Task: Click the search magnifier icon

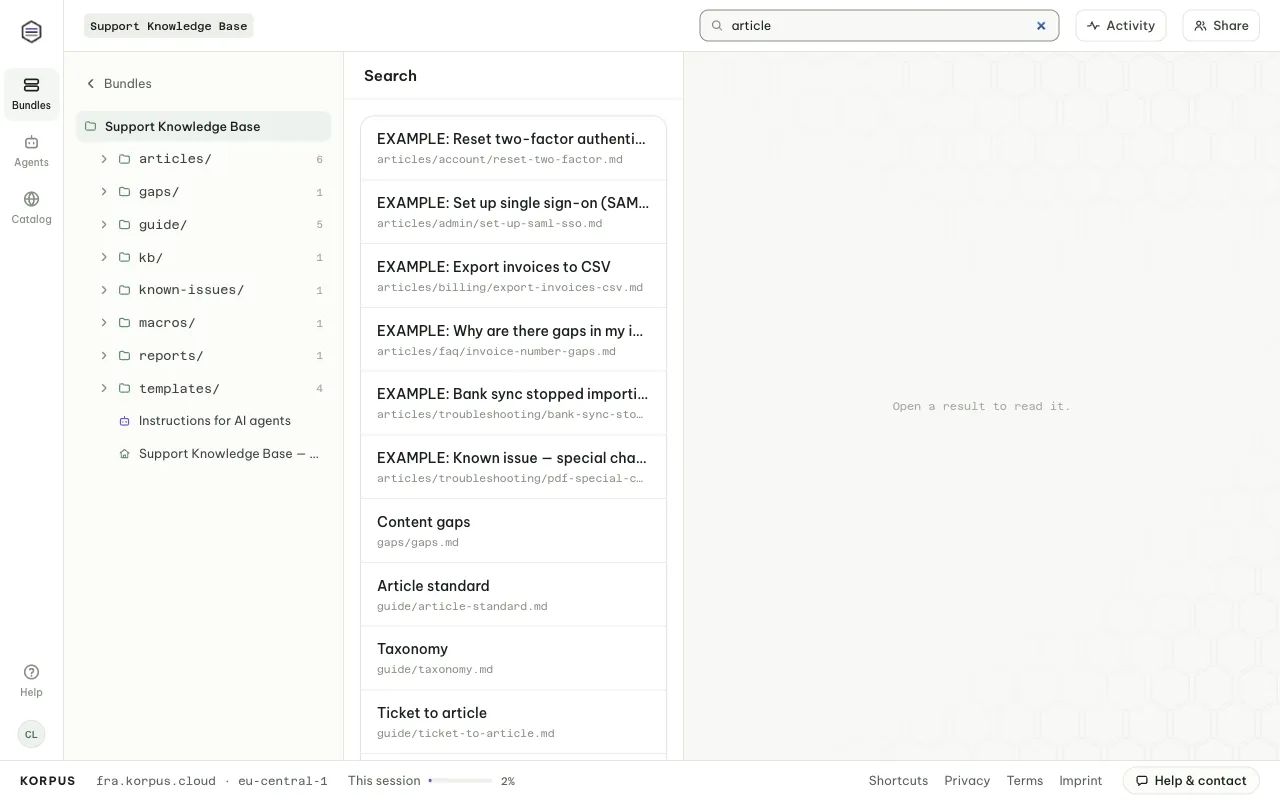Action: (717, 26)
